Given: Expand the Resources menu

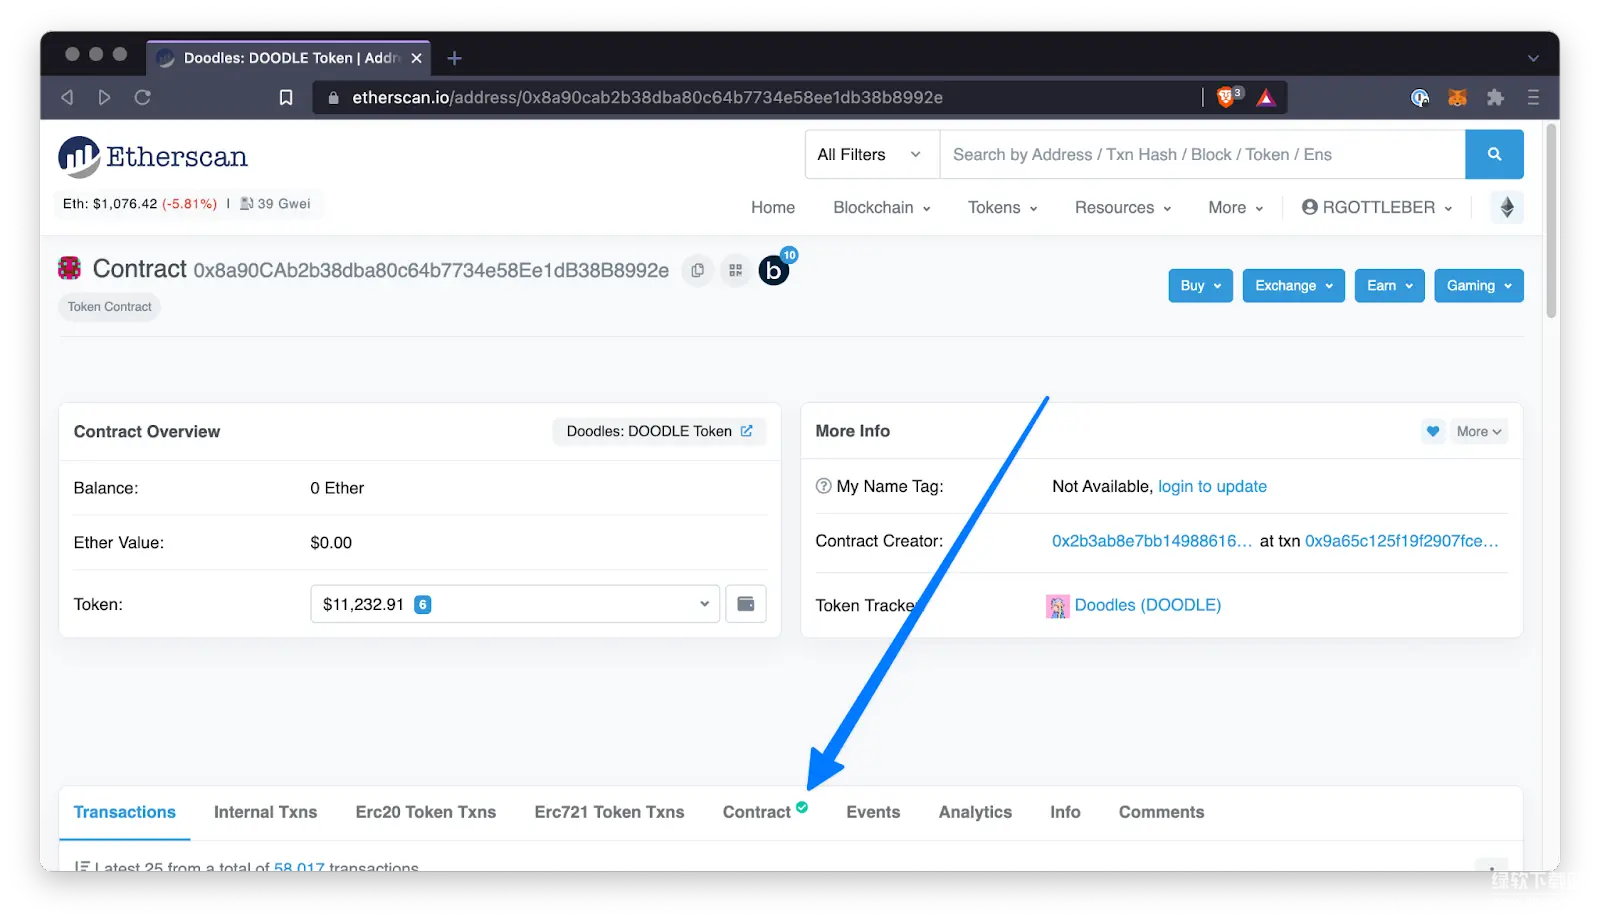Looking at the screenshot, I should tap(1122, 207).
